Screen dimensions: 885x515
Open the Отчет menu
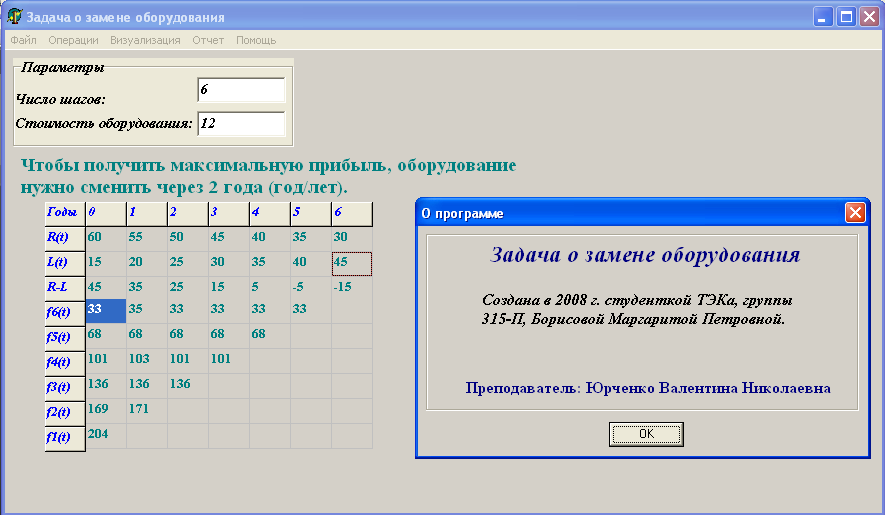[208, 40]
